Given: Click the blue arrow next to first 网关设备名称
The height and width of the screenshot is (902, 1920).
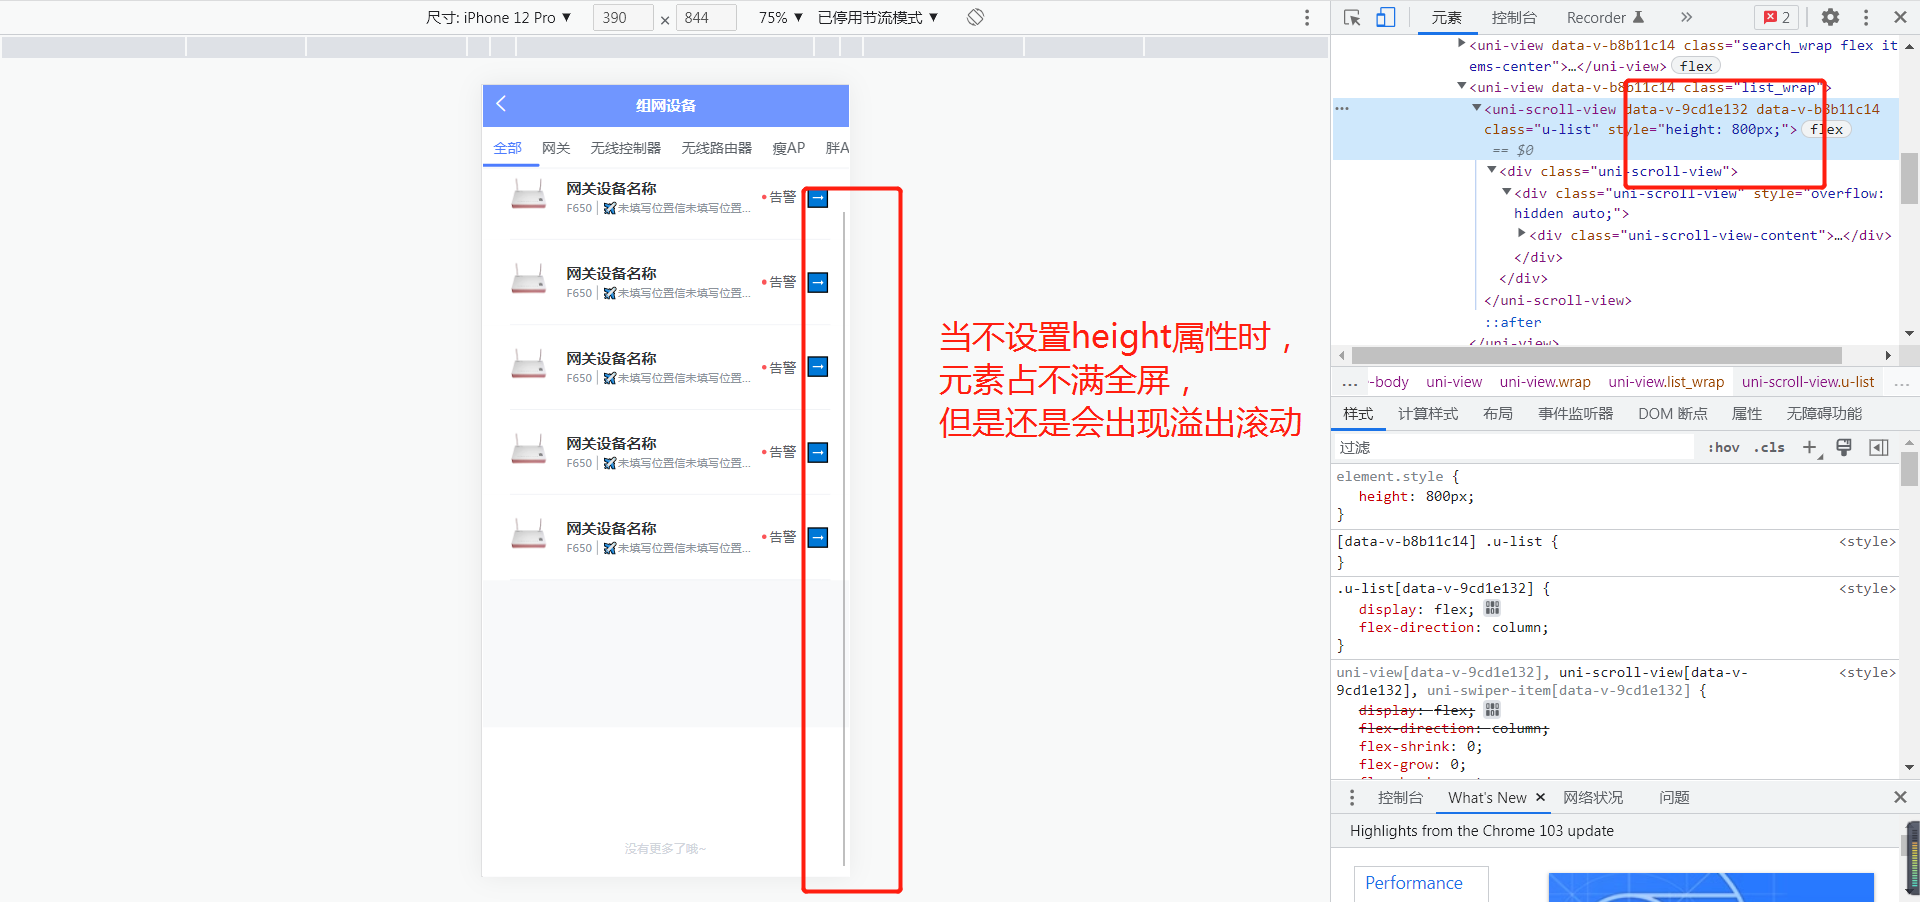Looking at the screenshot, I should click(x=817, y=197).
